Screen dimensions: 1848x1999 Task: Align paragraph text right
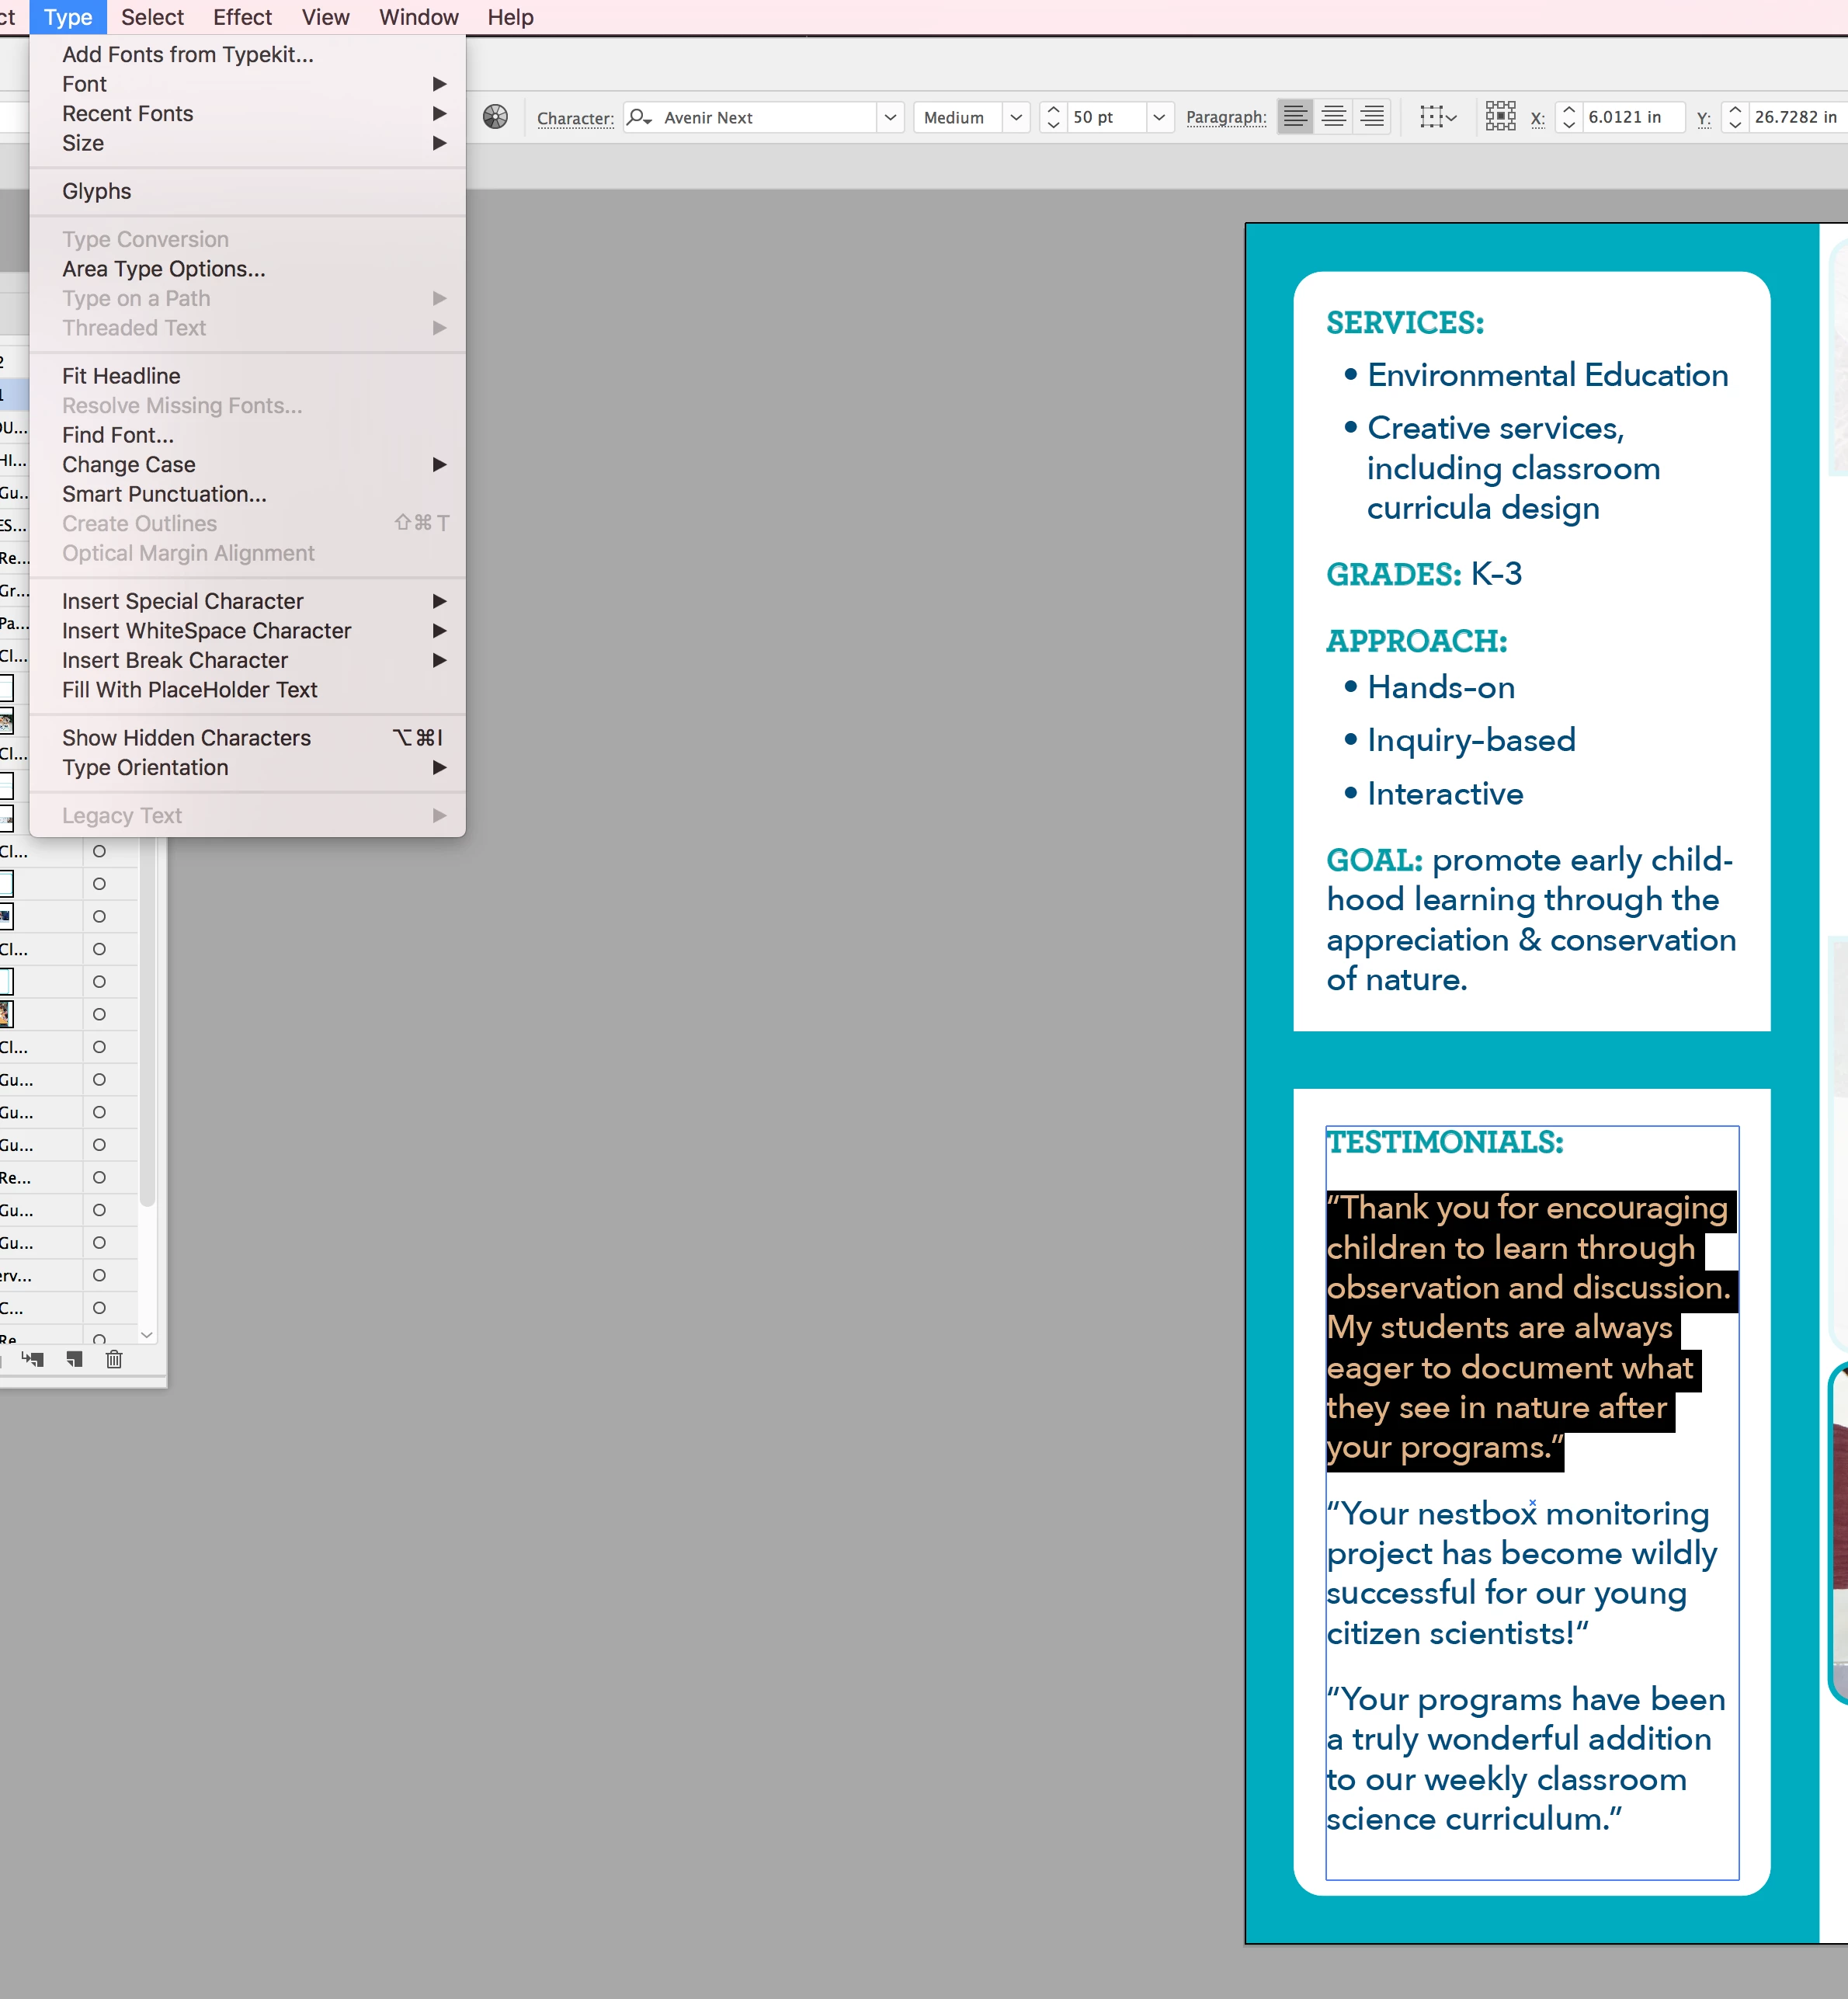1373,117
